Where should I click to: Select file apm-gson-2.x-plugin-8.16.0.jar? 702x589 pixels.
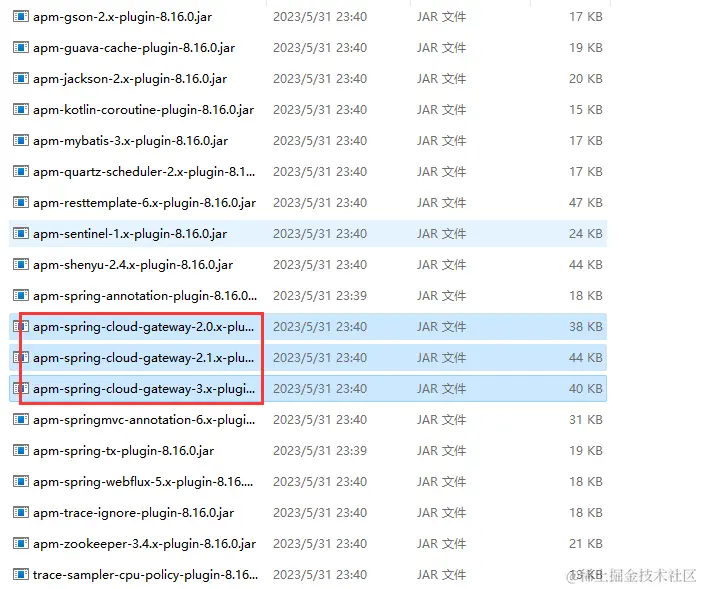click(x=122, y=17)
